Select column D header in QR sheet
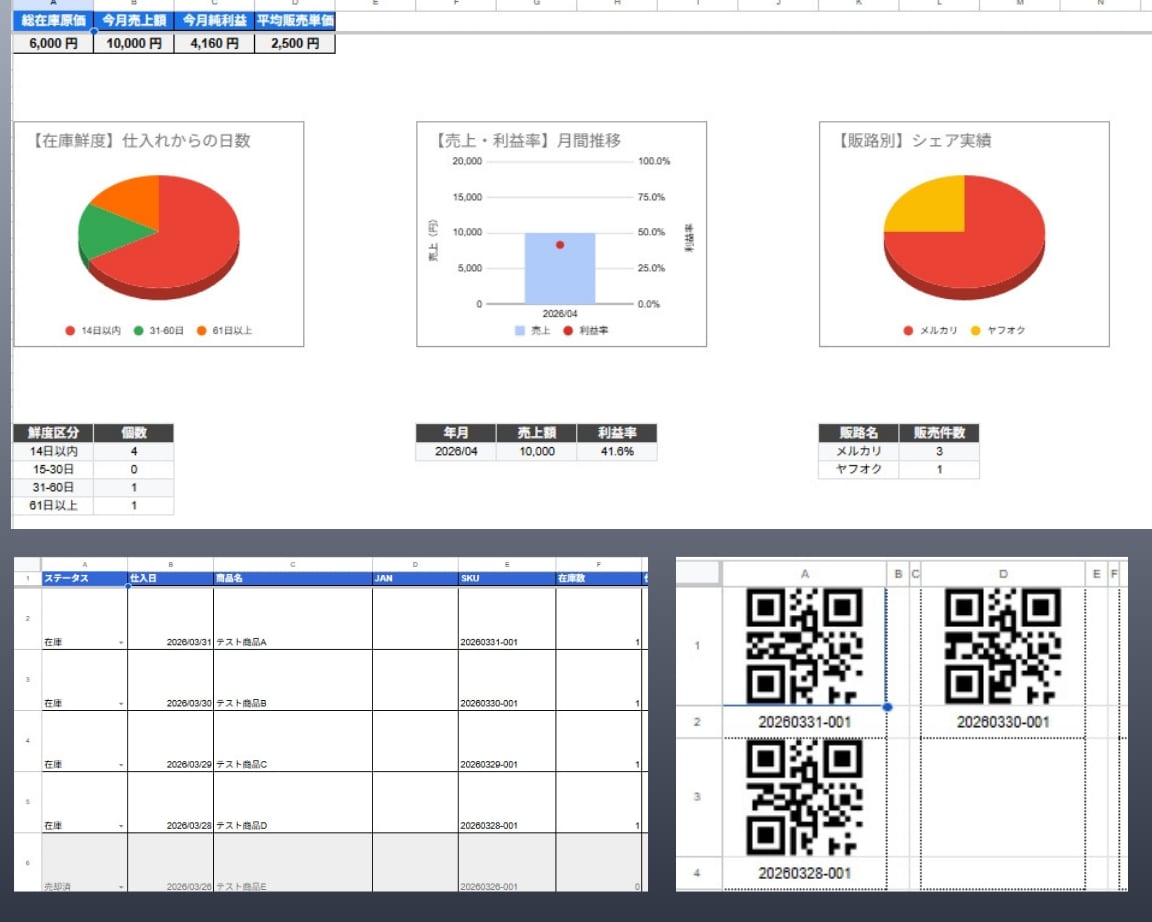 1003,574
